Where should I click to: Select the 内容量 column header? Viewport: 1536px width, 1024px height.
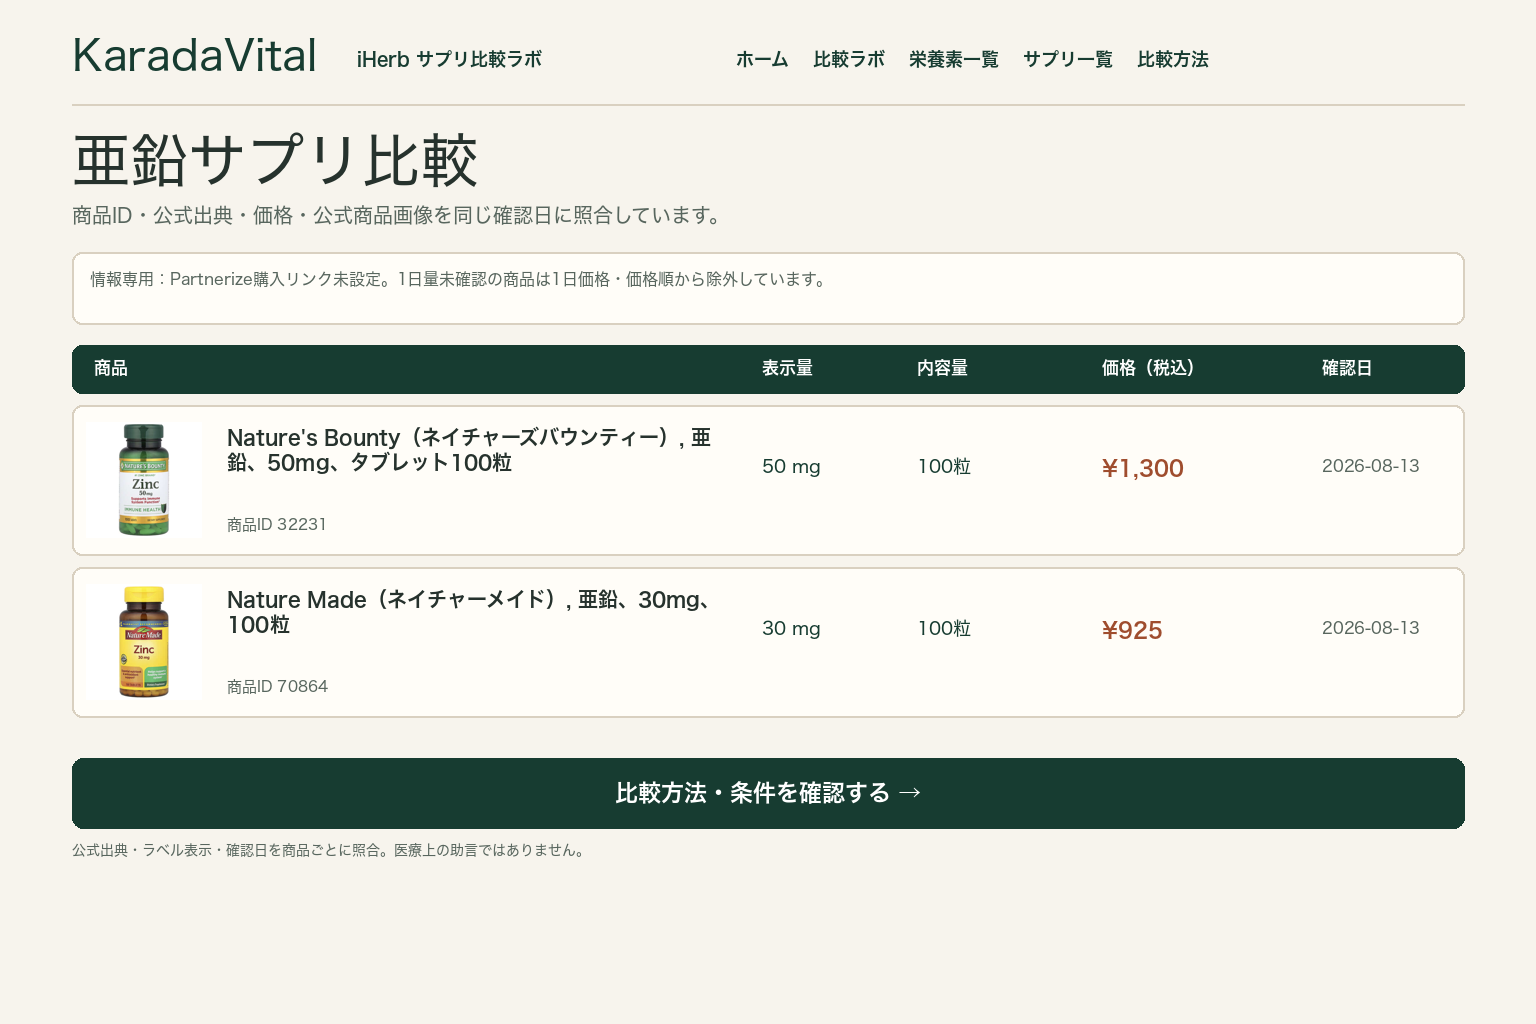[x=942, y=368]
